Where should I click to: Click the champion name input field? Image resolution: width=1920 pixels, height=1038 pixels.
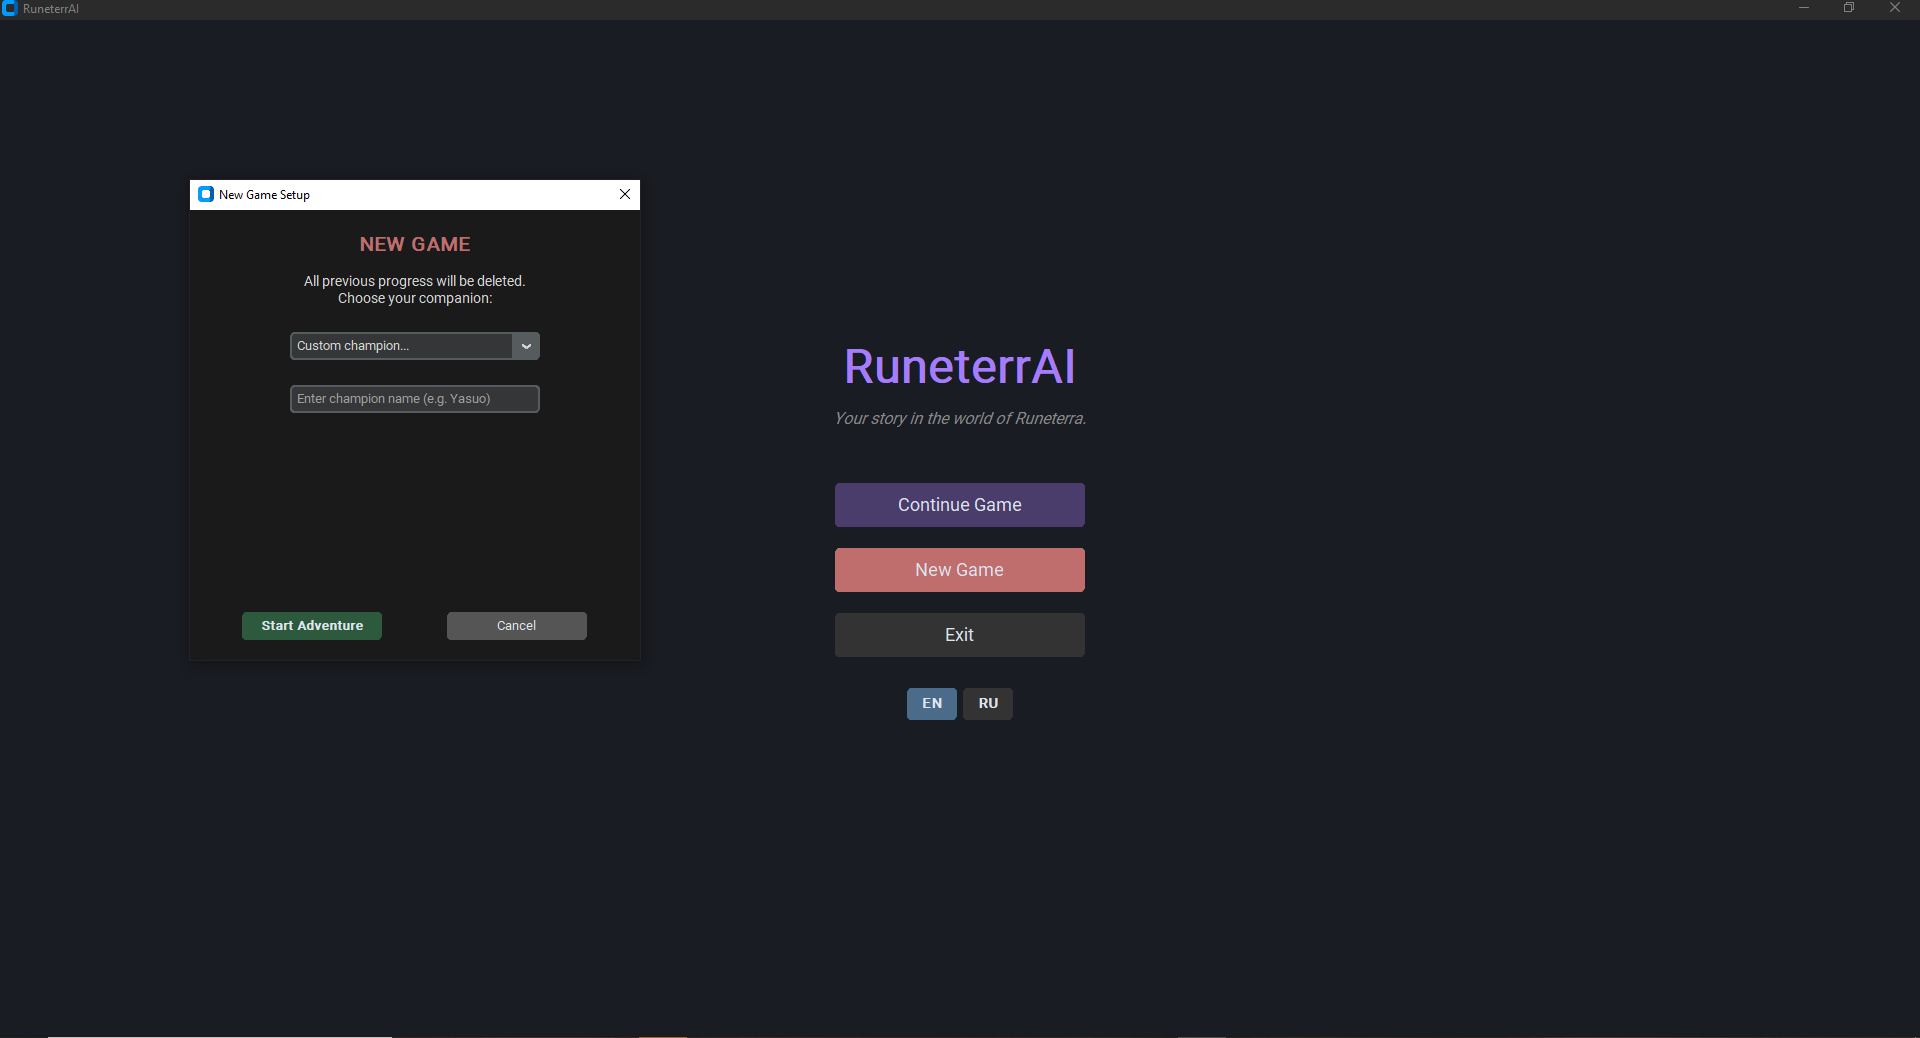(415, 399)
